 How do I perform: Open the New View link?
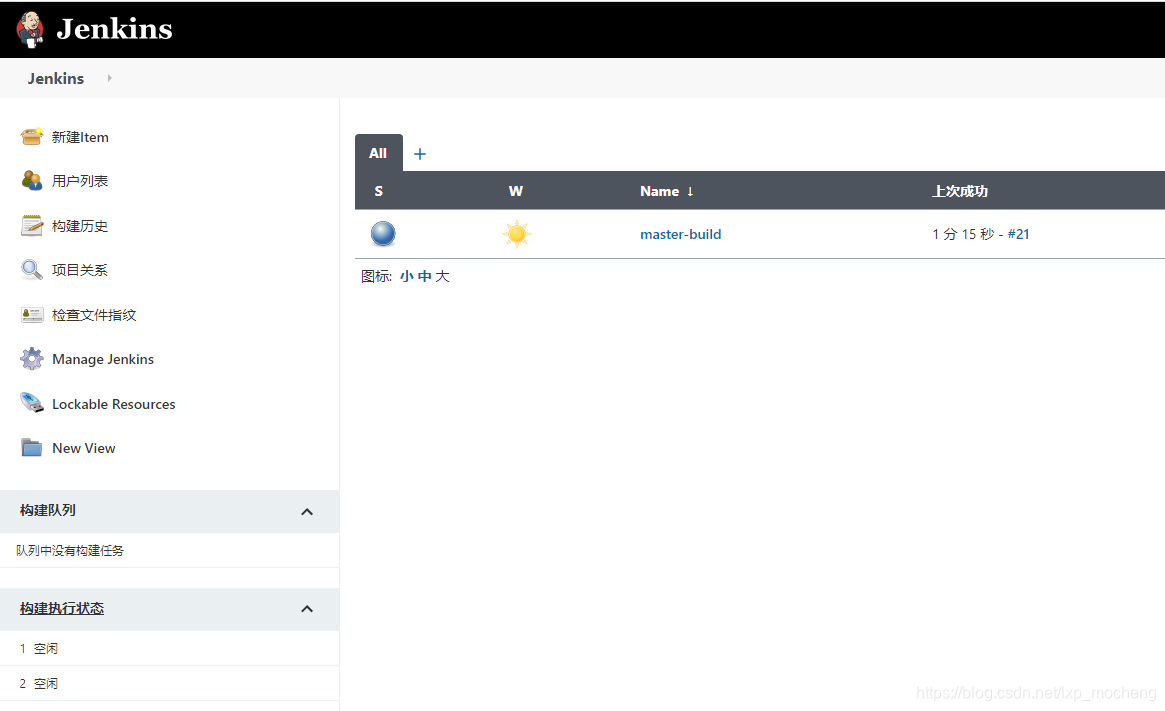(x=84, y=449)
